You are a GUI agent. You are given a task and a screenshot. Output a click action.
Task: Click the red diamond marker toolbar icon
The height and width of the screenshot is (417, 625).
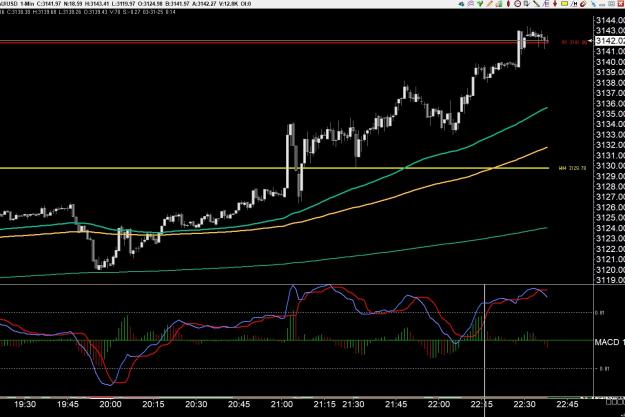[509, 4]
